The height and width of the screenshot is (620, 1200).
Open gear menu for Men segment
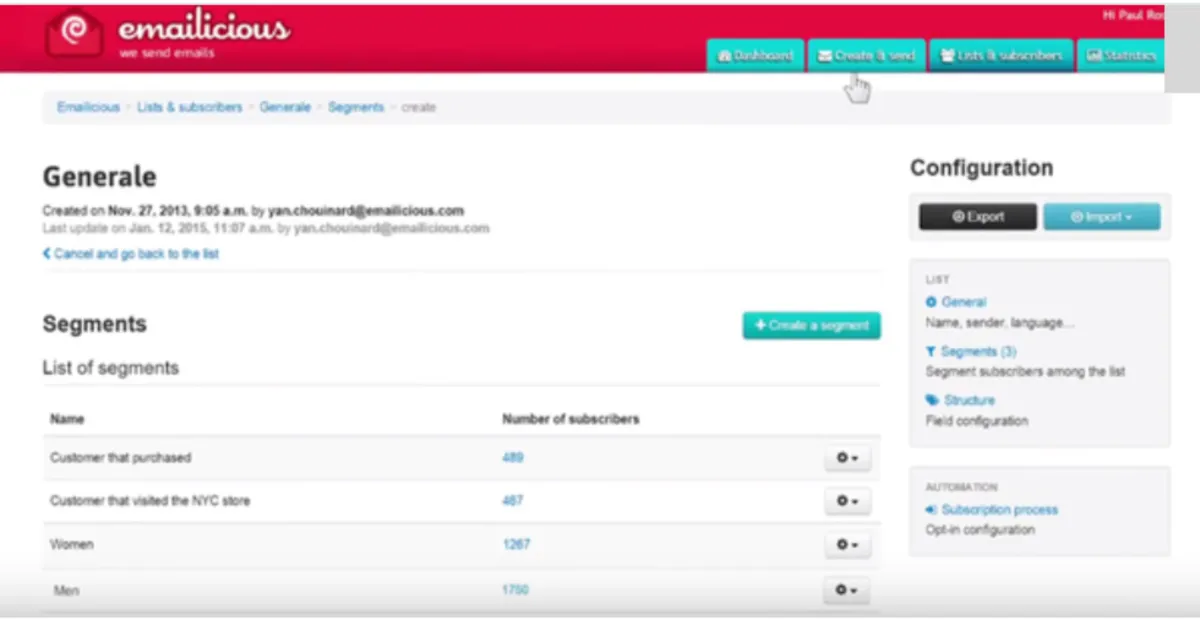(x=847, y=591)
